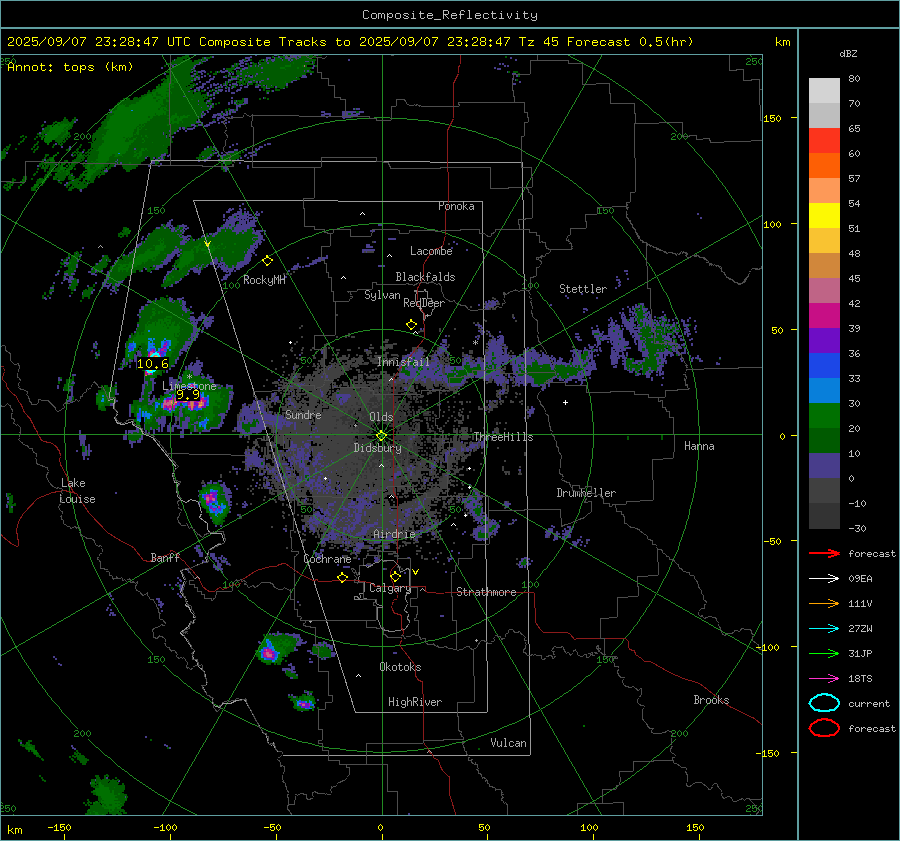Viewport: 900px width, 841px height.
Task: Click yellow diamond marker beside RockyMH
Action: (267, 261)
